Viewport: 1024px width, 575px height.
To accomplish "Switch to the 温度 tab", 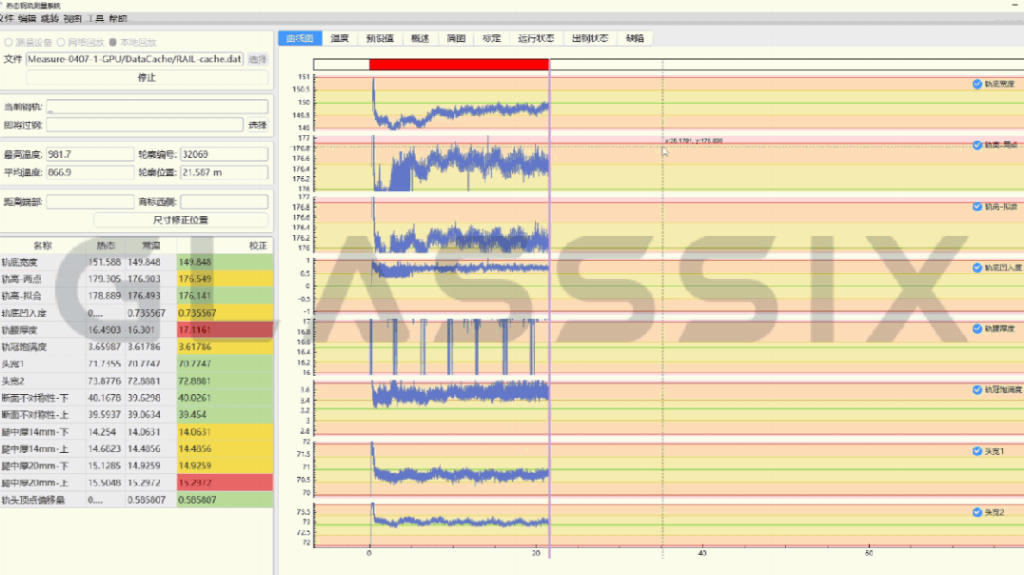I will click(340, 39).
